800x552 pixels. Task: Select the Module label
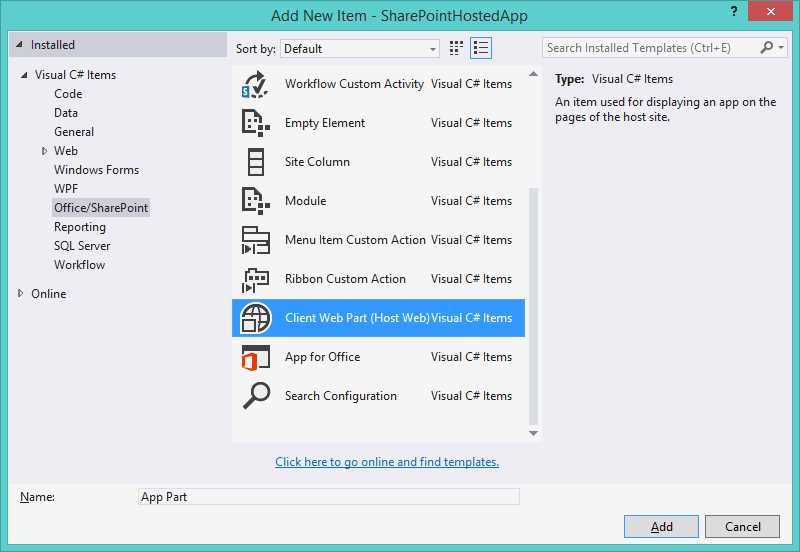pyautogui.click(x=306, y=201)
